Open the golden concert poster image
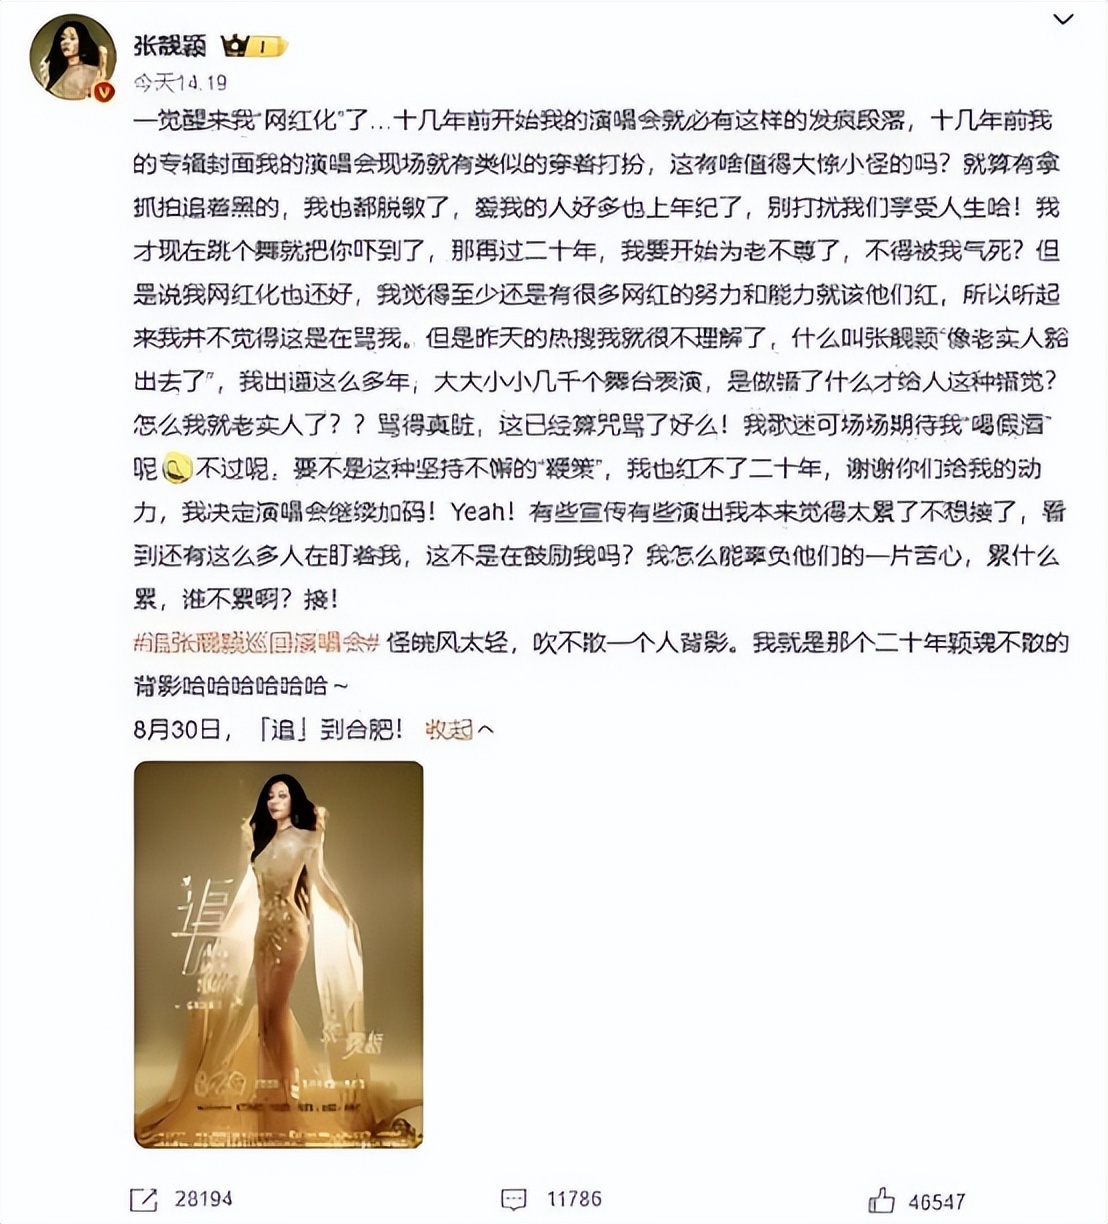Image resolution: width=1108 pixels, height=1224 pixels. (x=279, y=954)
